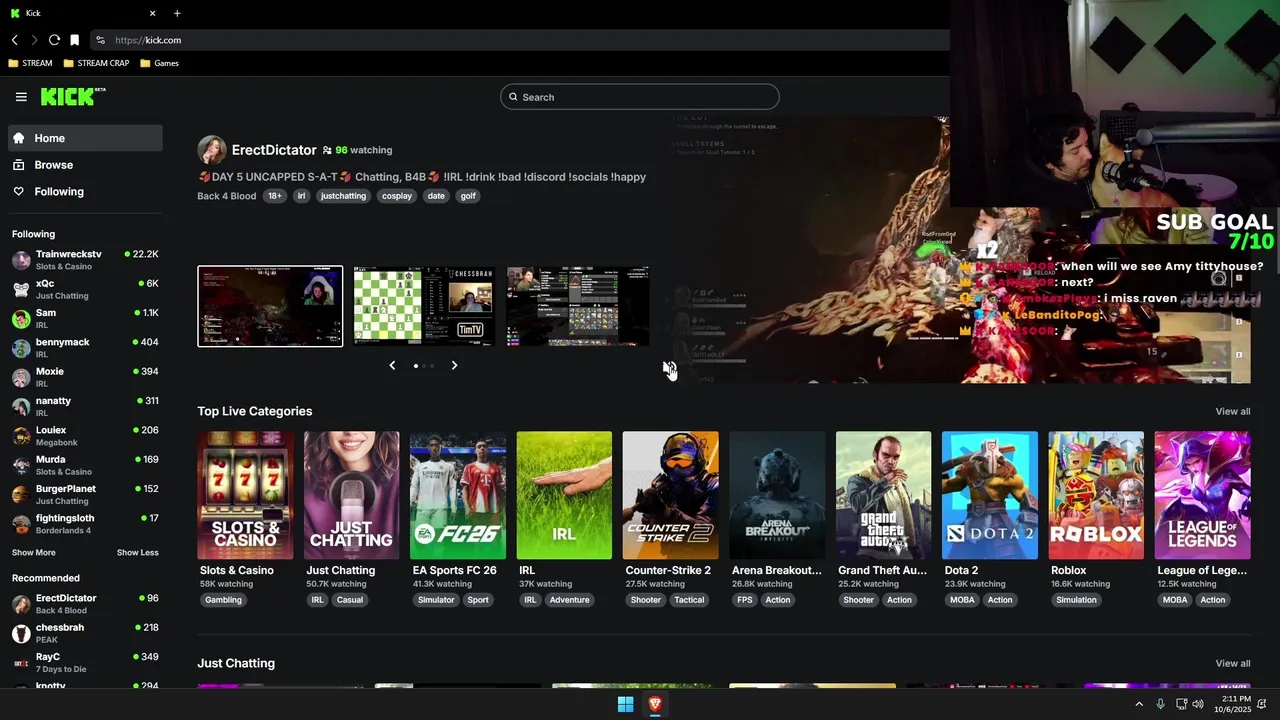Open Roblox category card

[1096, 495]
